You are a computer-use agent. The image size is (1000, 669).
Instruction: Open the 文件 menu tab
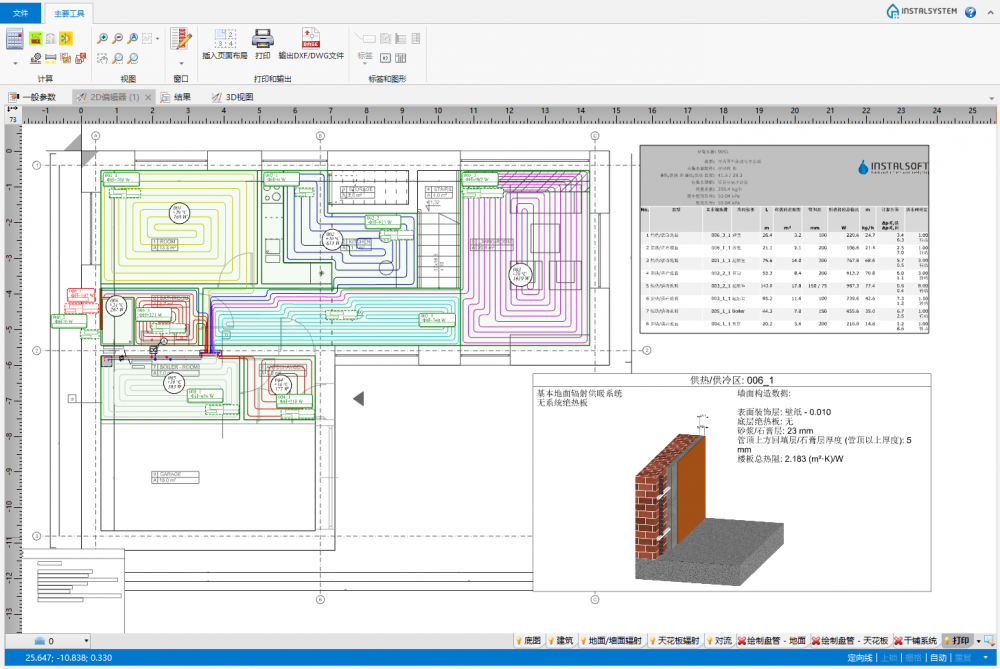[20, 13]
